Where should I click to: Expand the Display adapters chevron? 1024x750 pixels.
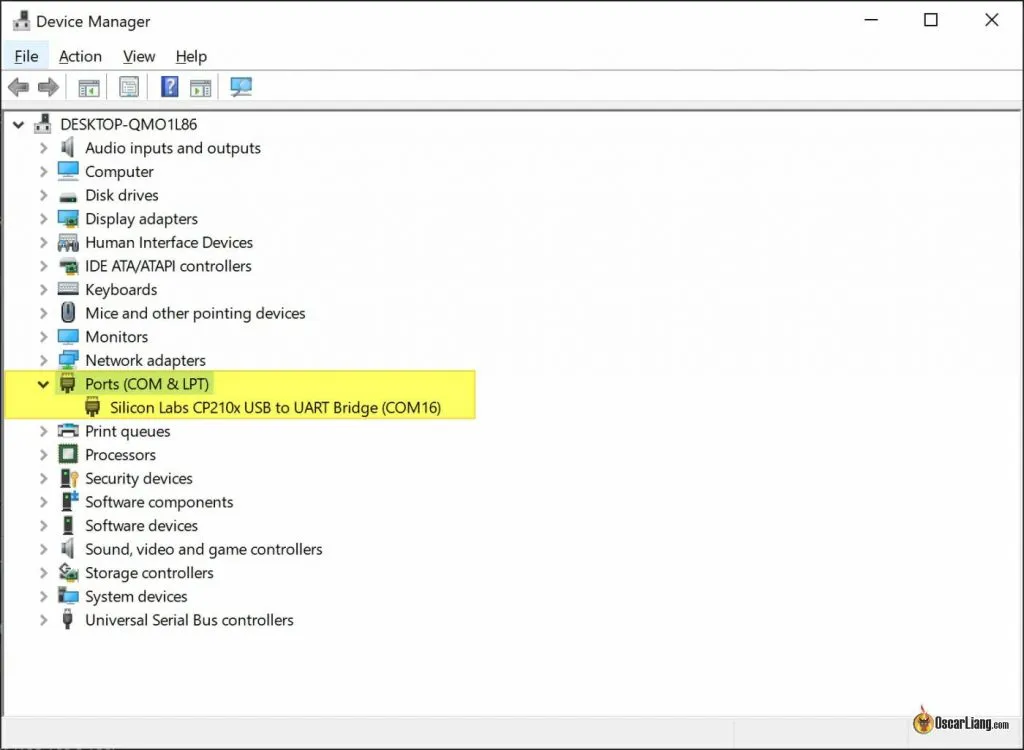pos(44,219)
